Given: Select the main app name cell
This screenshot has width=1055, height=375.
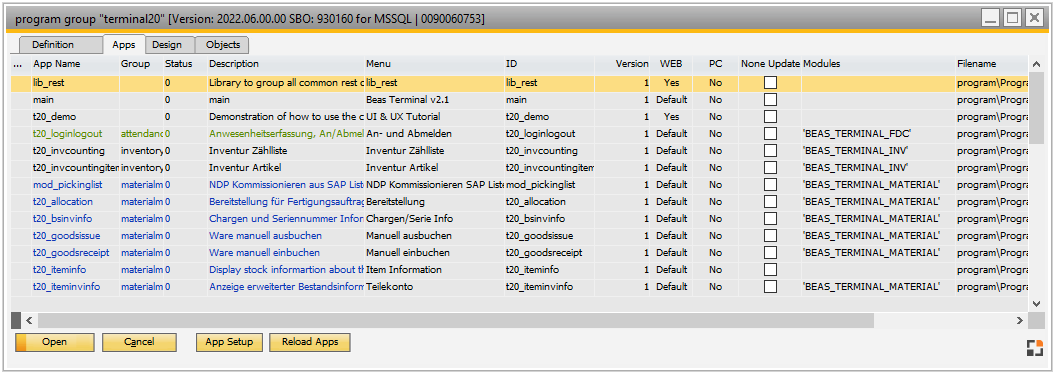Looking at the screenshot, I should pyautogui.click(x=75, y=100).
